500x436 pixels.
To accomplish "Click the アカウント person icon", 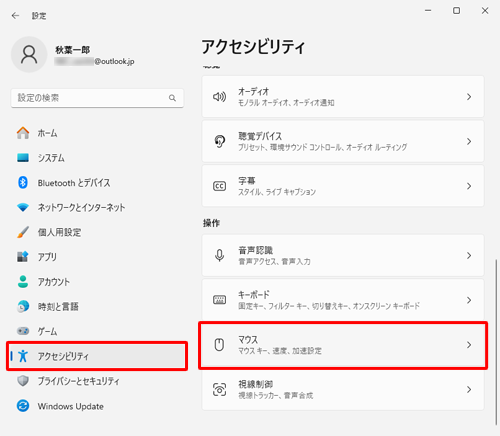I will coord(23,282).
